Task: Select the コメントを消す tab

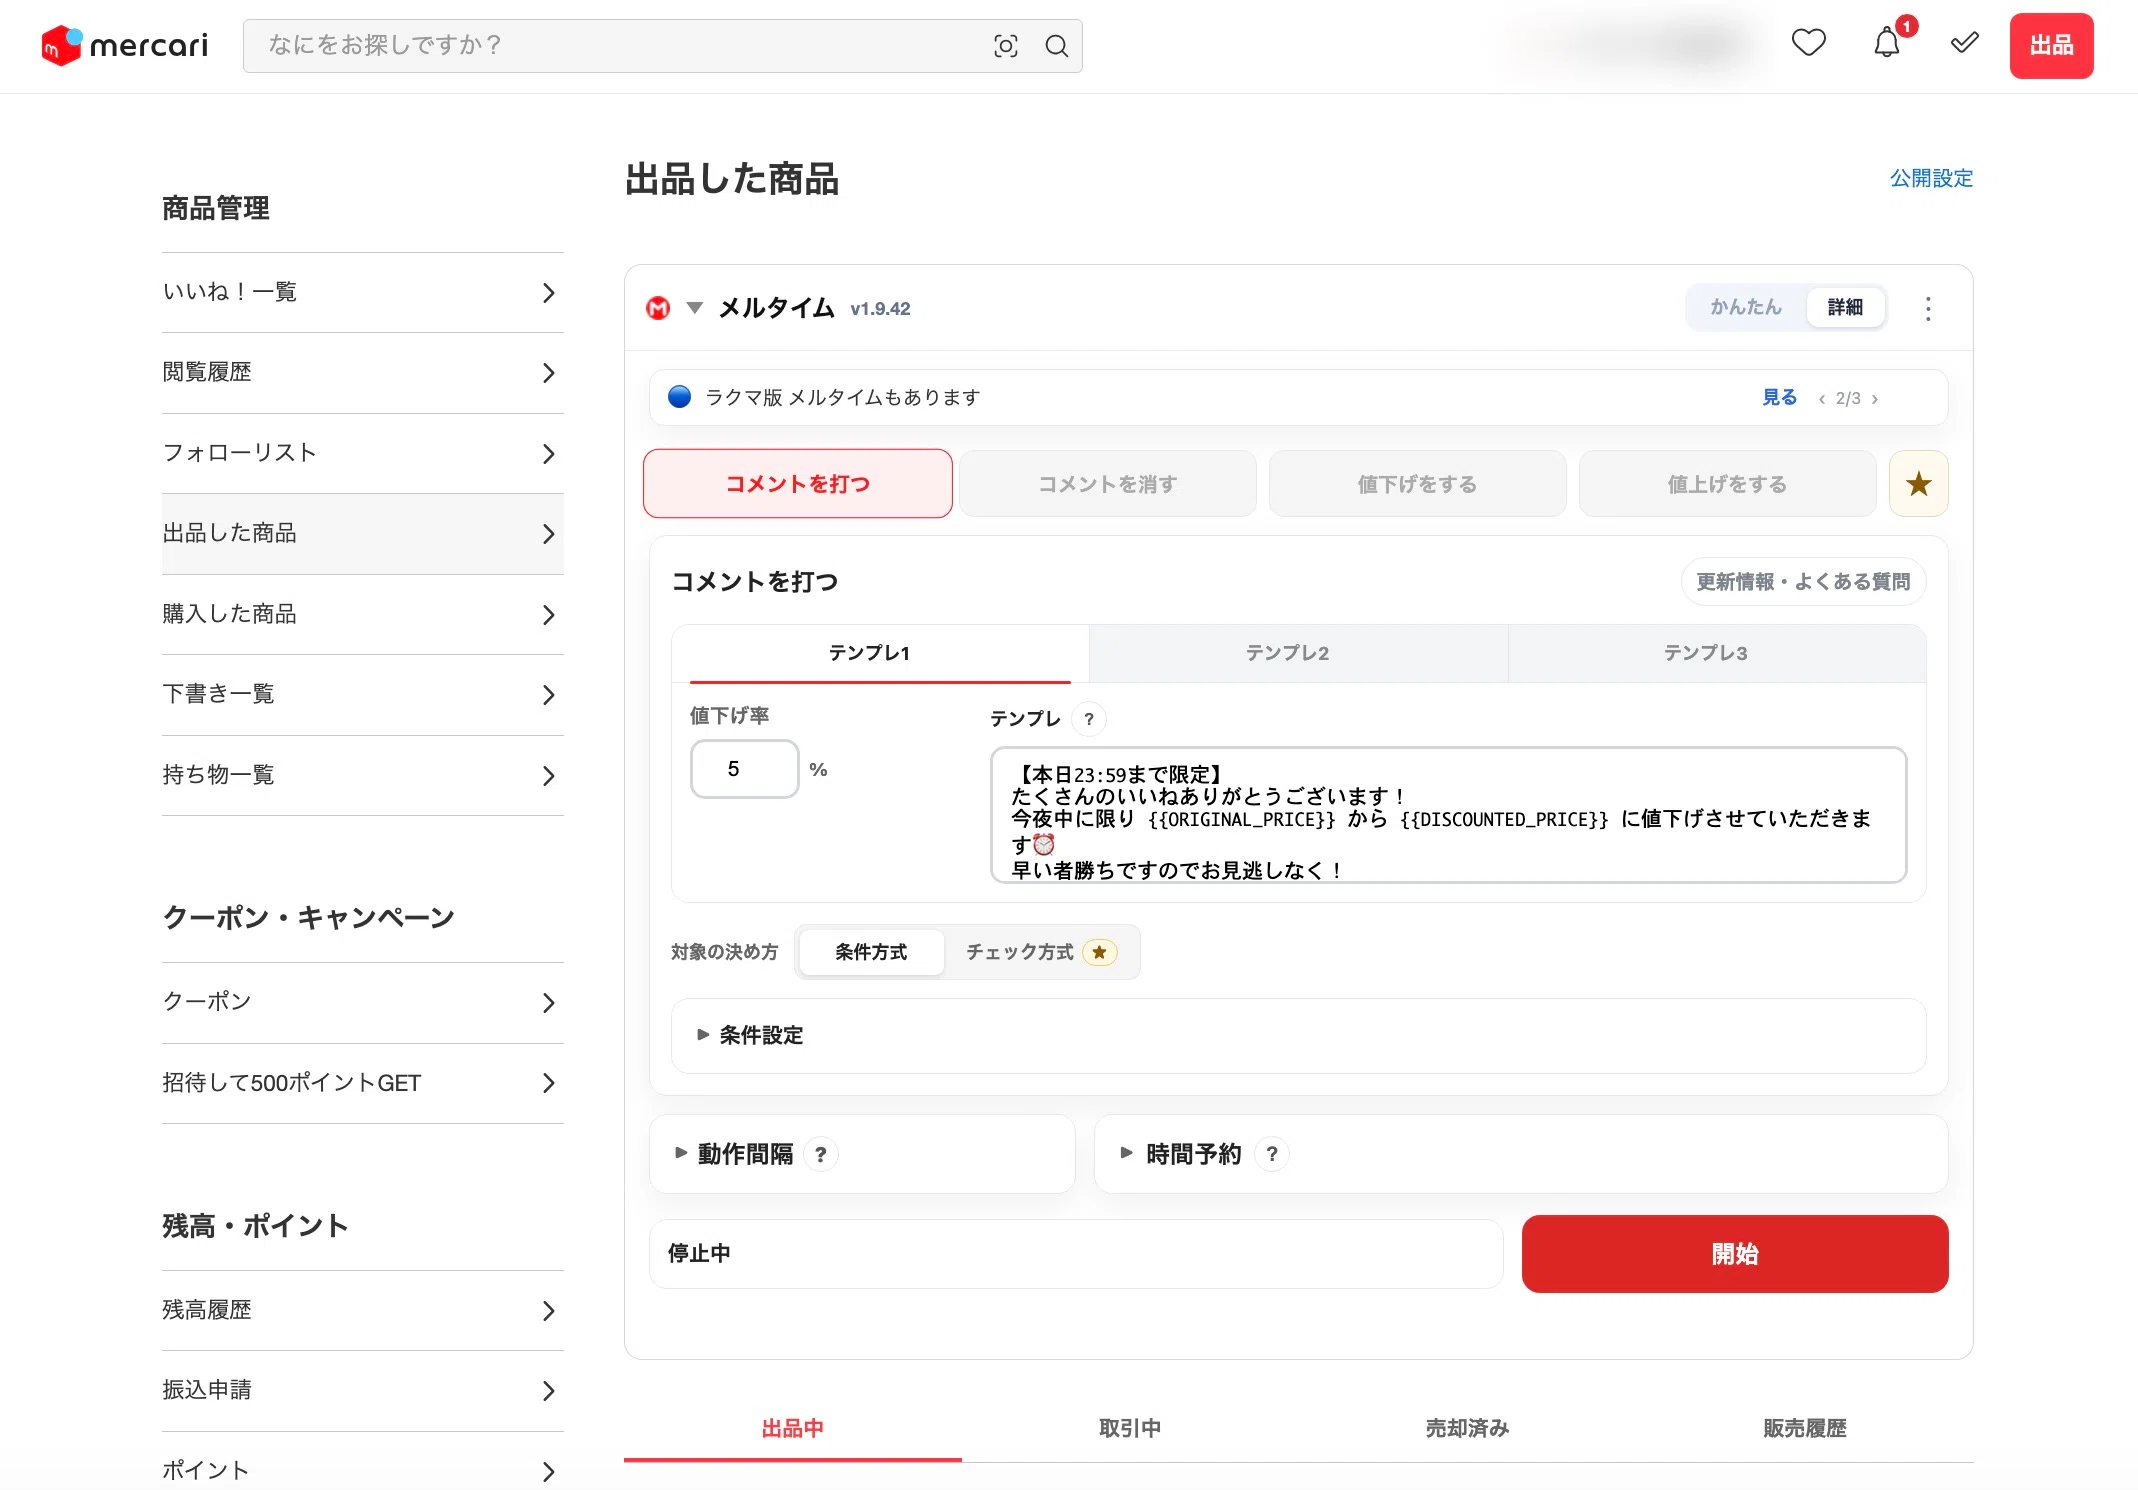Action: pos(1107,484)
